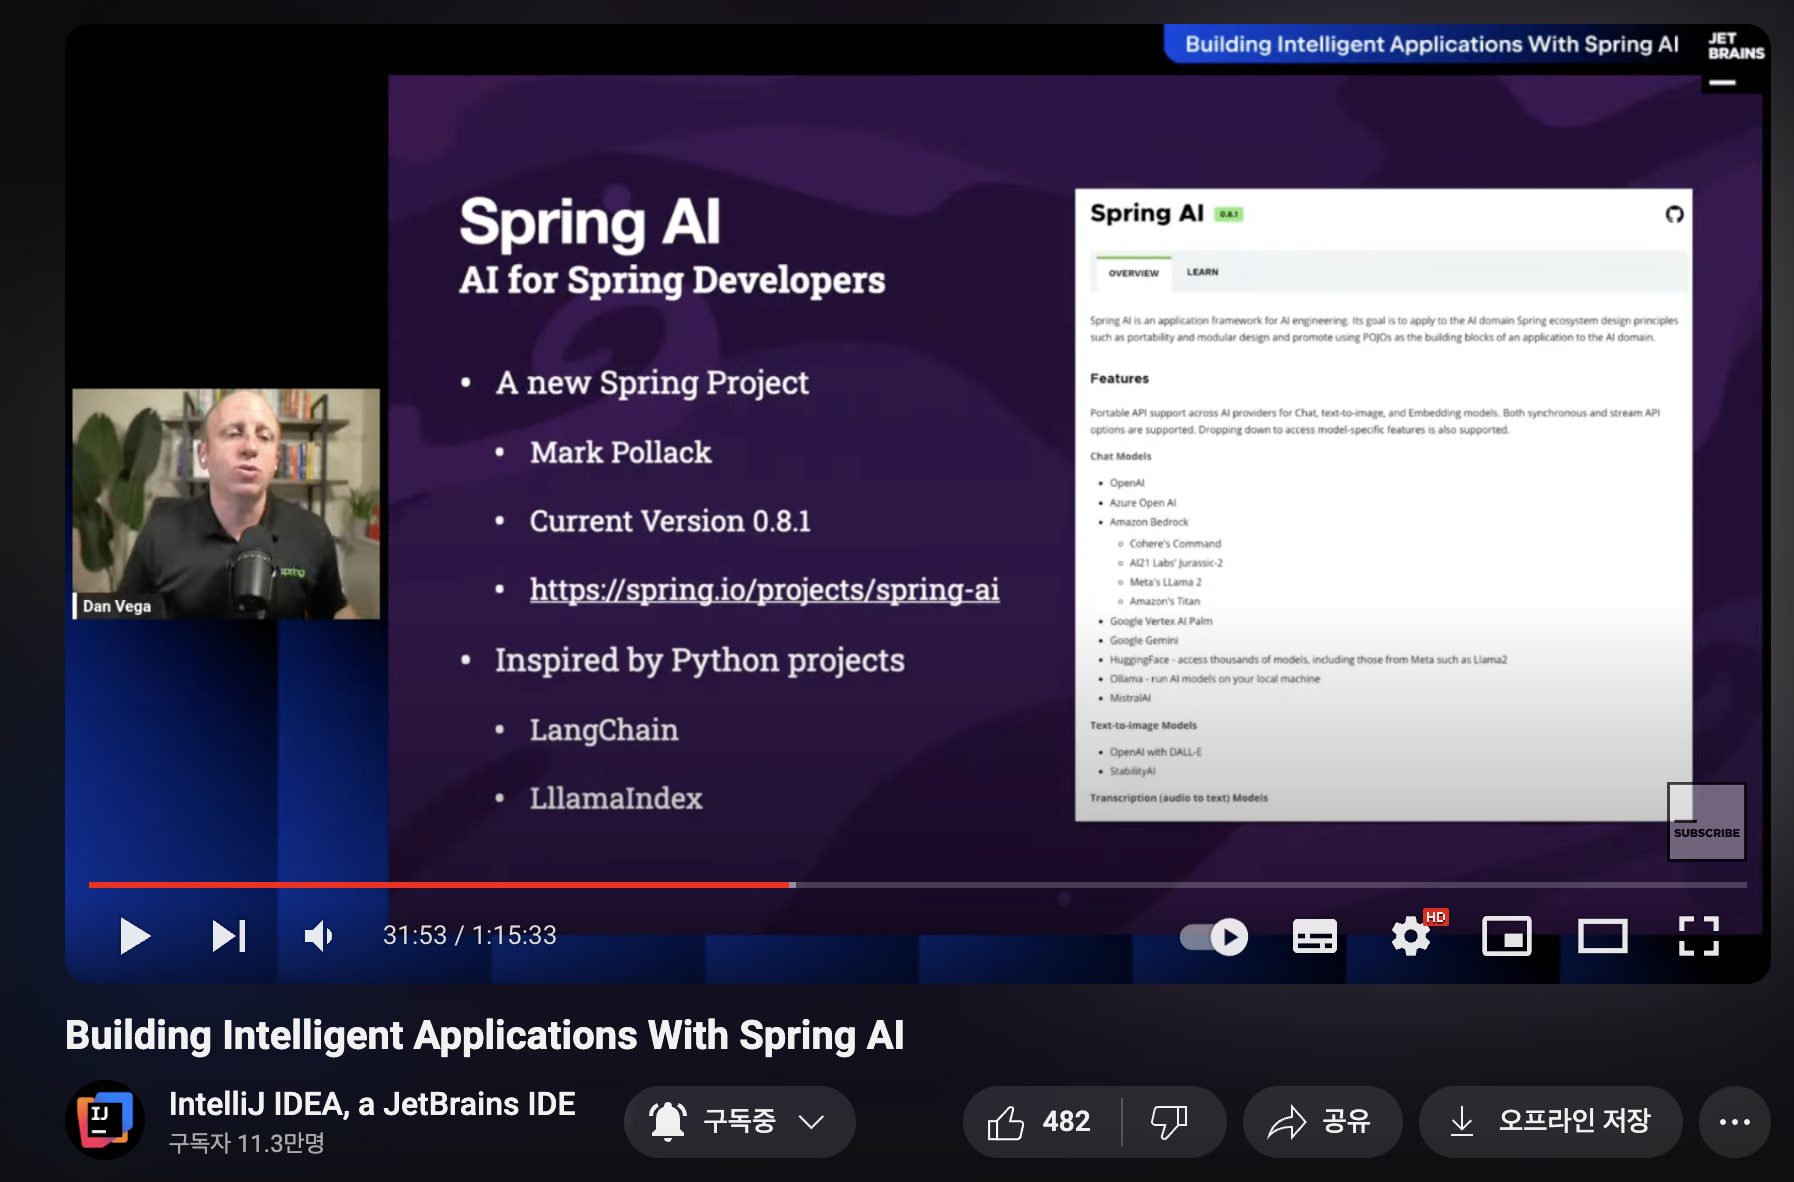The height and width of the screenshot is (1182, 1794).
Task: Open the IntelliJ IDEA channel avatar
Action: pos(105,1120)
